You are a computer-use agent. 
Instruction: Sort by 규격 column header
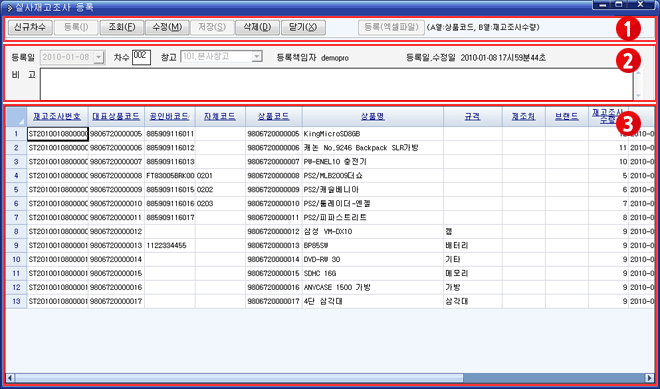(x=472, y=117)
